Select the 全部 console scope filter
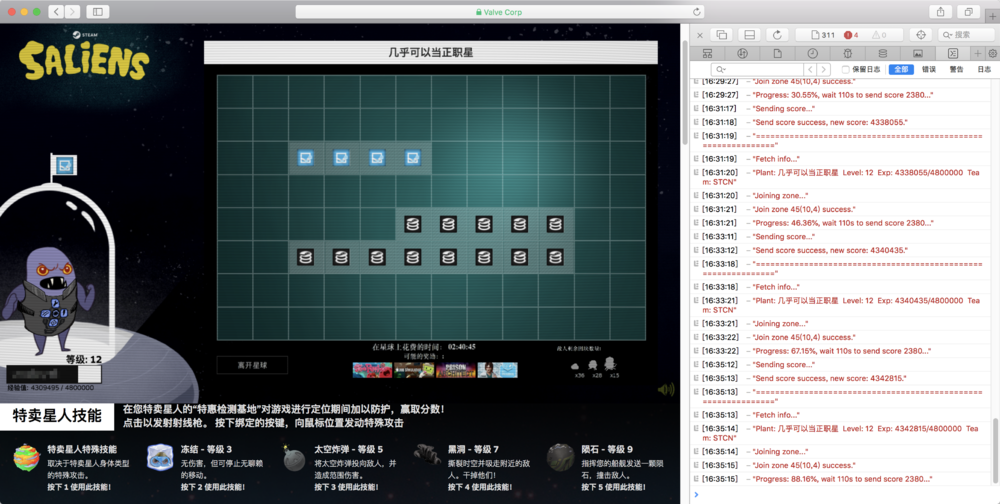1000x504 pixels. click(x=901, y=70)
